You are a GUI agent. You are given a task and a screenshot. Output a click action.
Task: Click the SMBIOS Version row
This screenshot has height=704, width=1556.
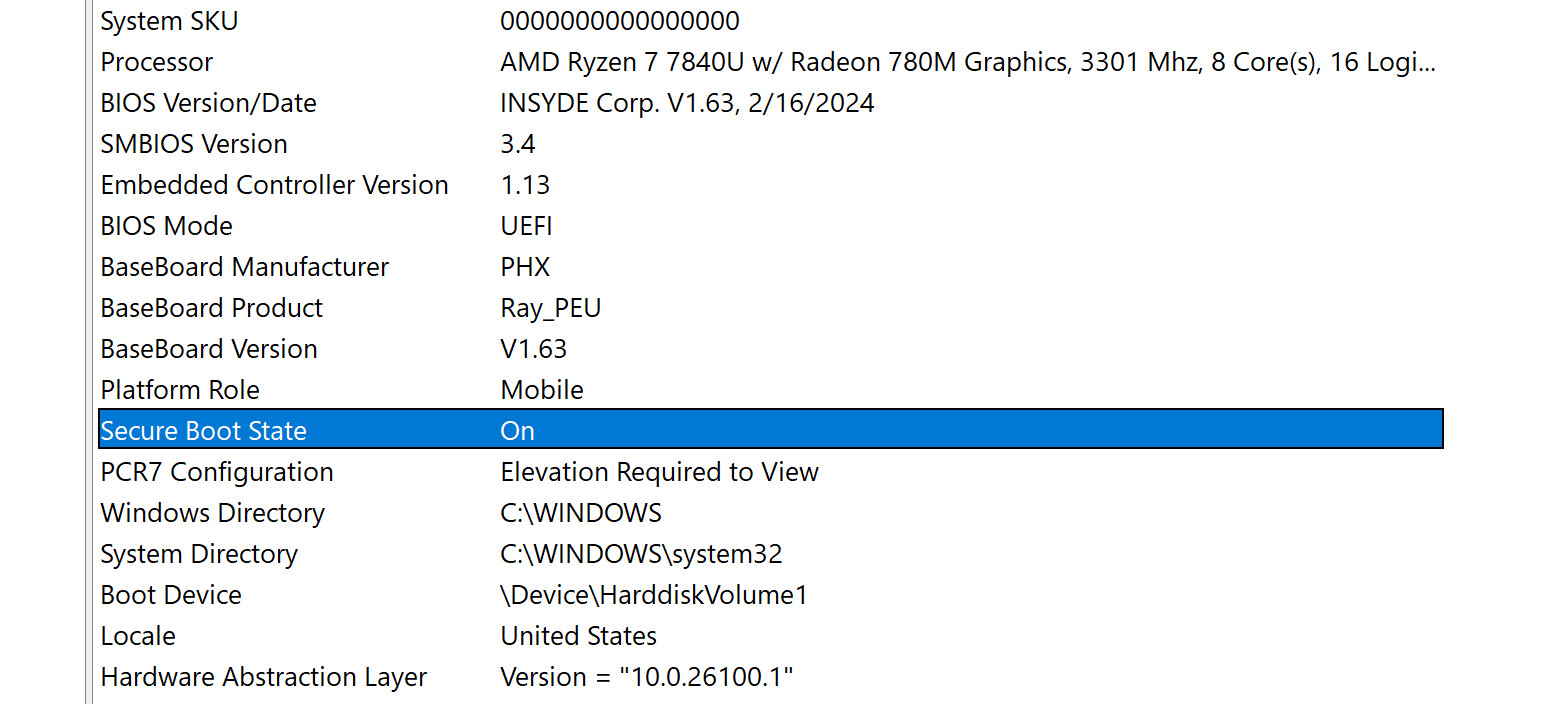tap(194, 144)
